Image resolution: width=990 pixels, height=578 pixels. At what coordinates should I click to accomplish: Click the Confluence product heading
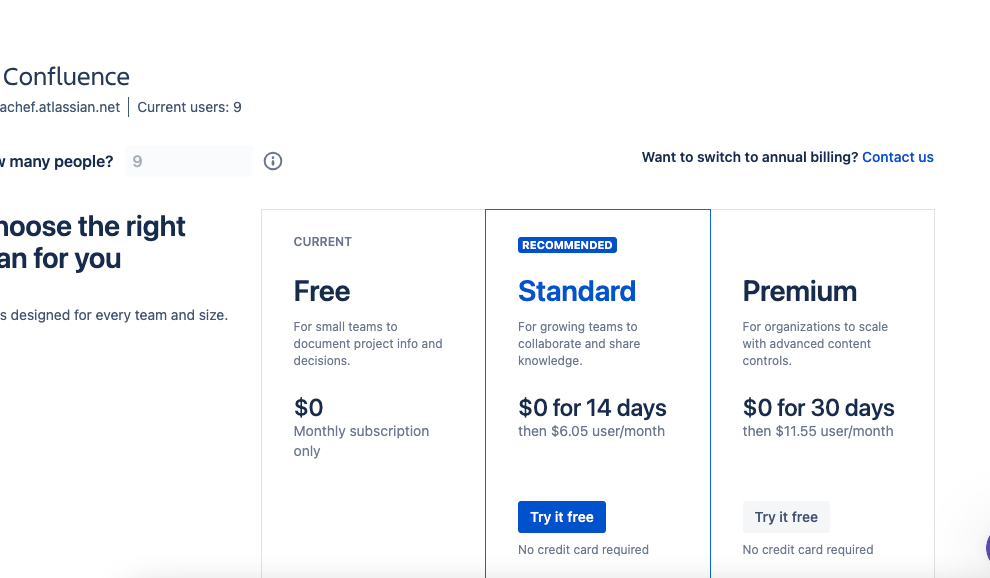[66, 77]
